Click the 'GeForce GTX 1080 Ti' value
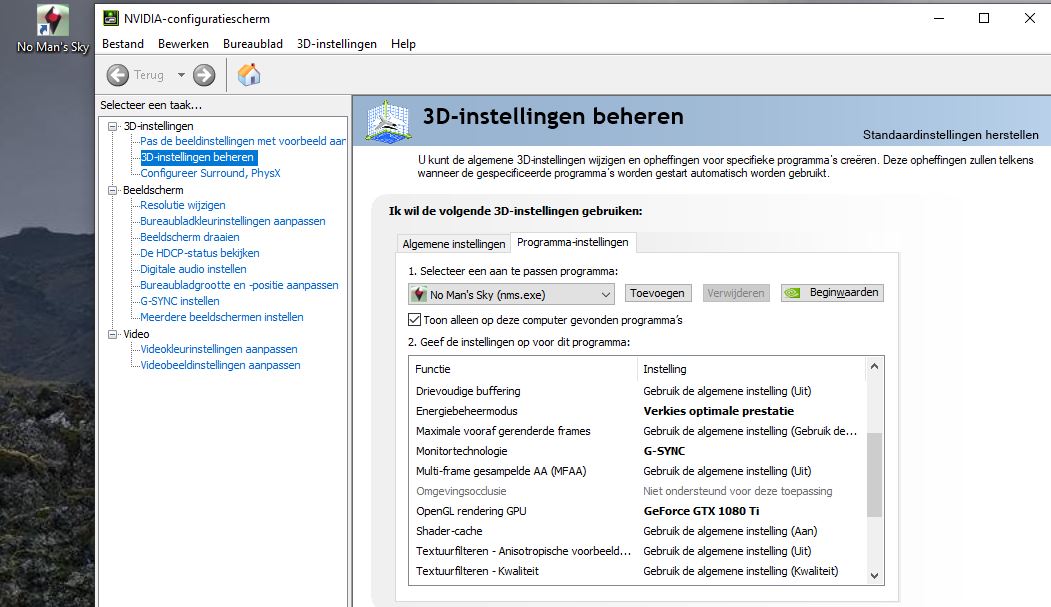The height and width of the screenshot is (607, 1051). click(701, 511)
